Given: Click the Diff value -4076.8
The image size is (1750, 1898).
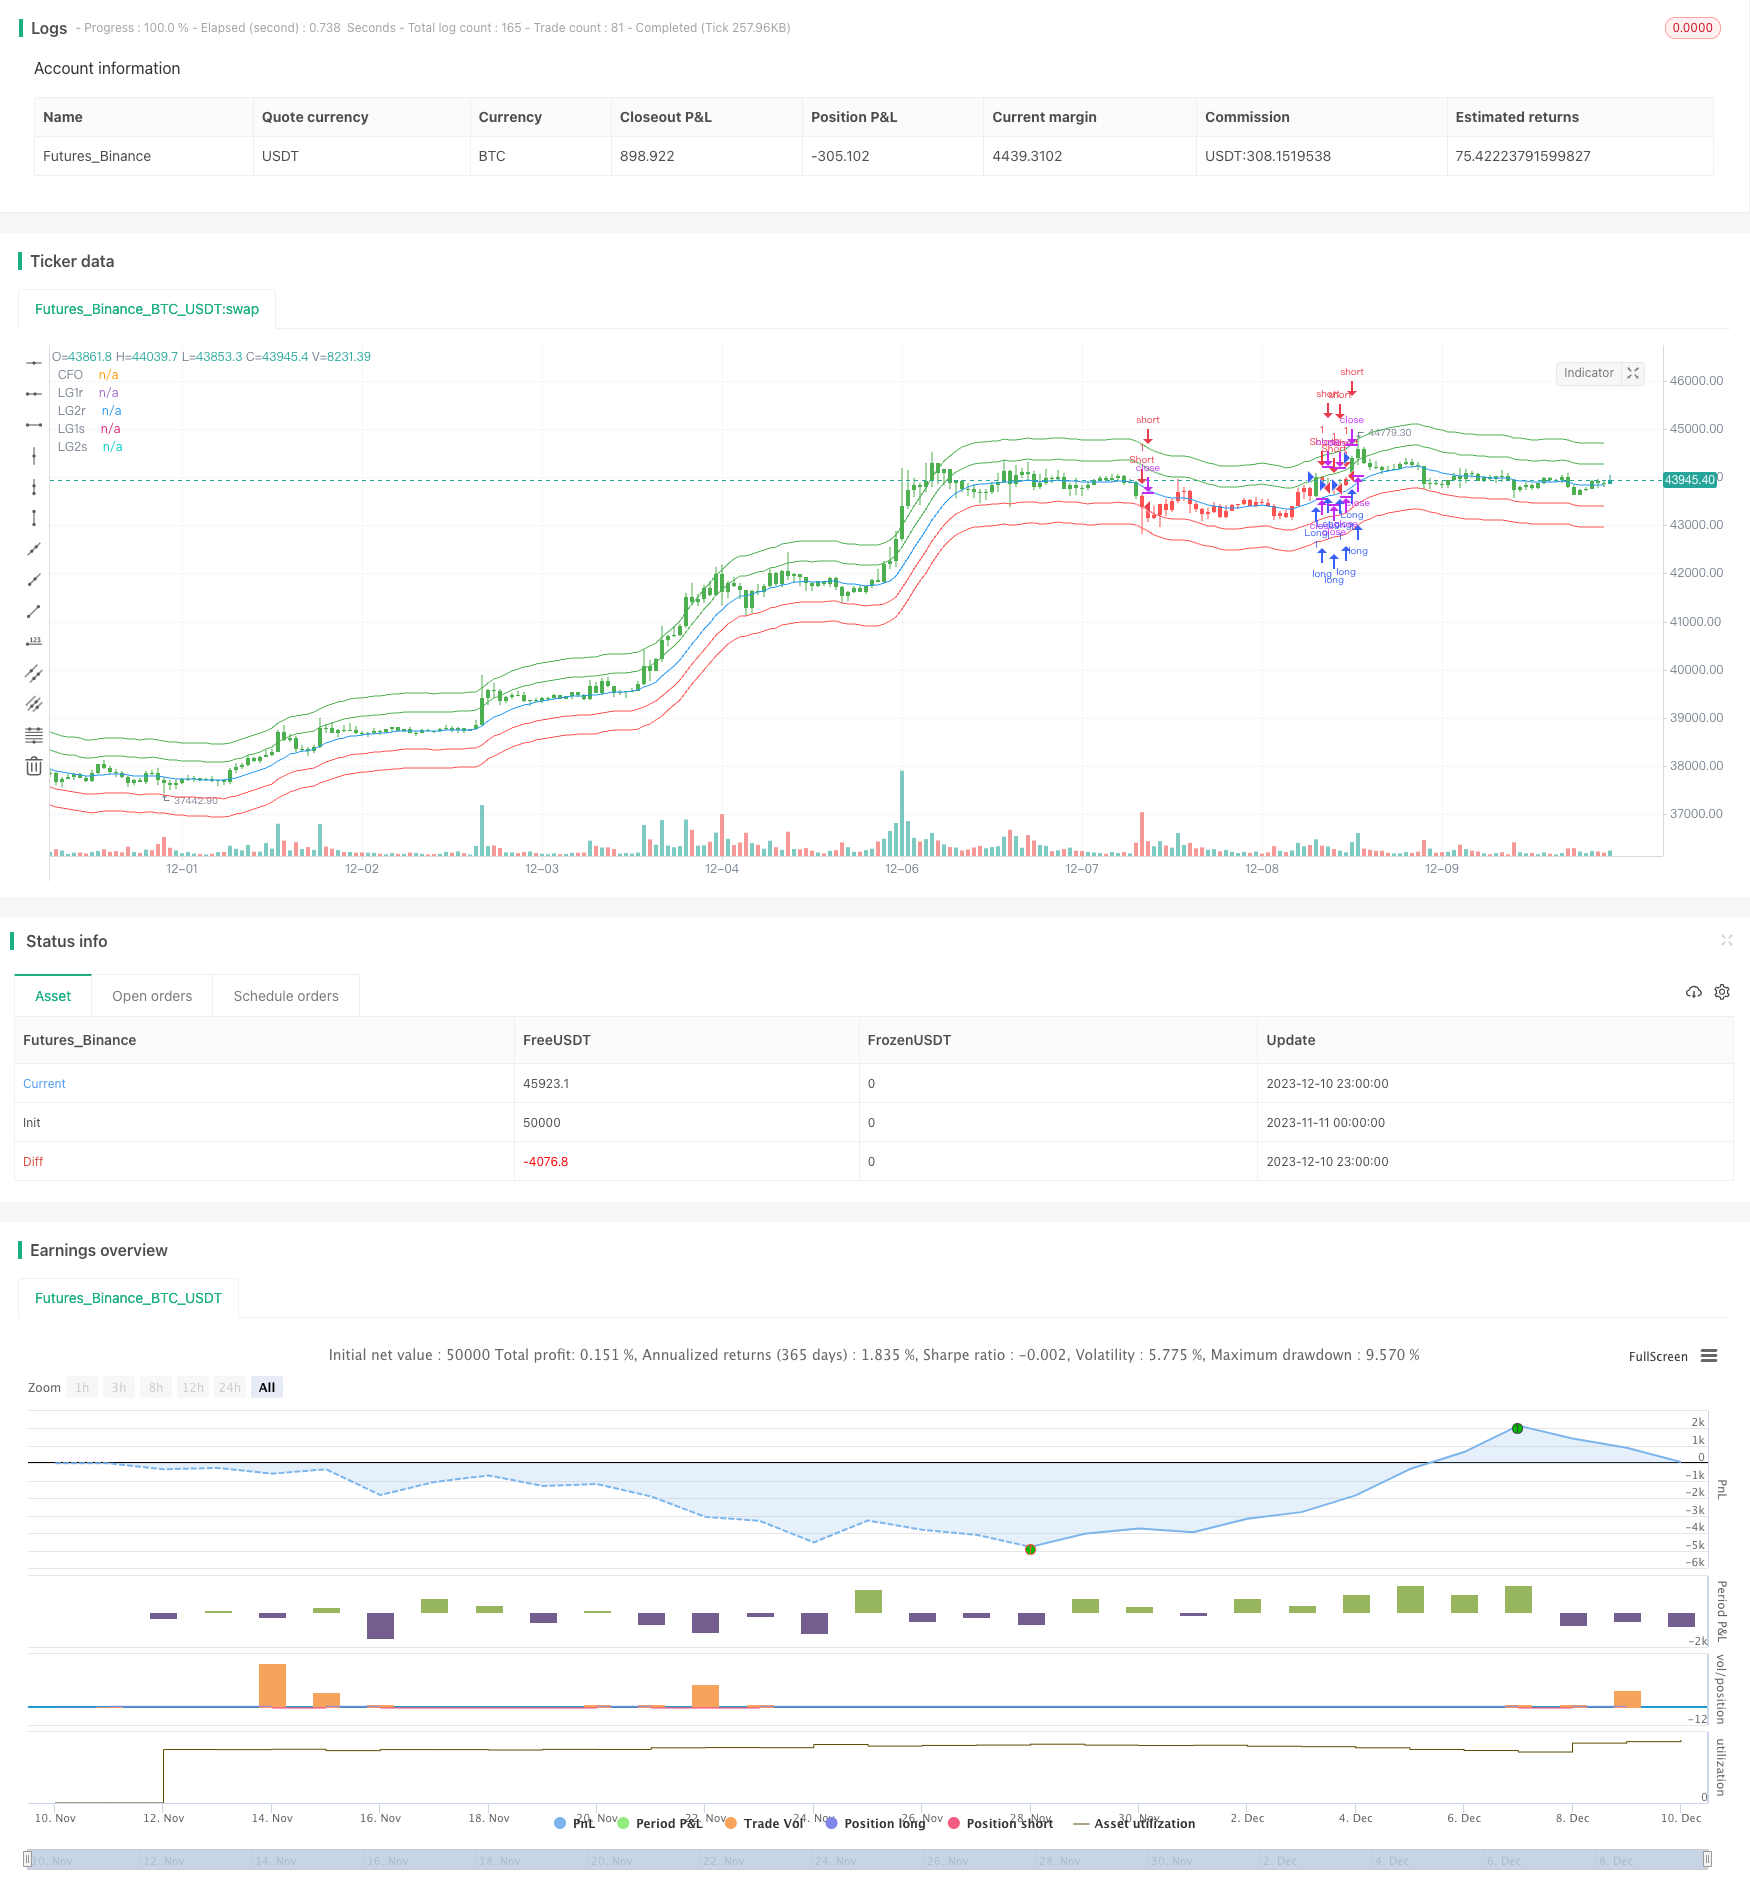Looking at the screenshot, I should click(546, 1162).
